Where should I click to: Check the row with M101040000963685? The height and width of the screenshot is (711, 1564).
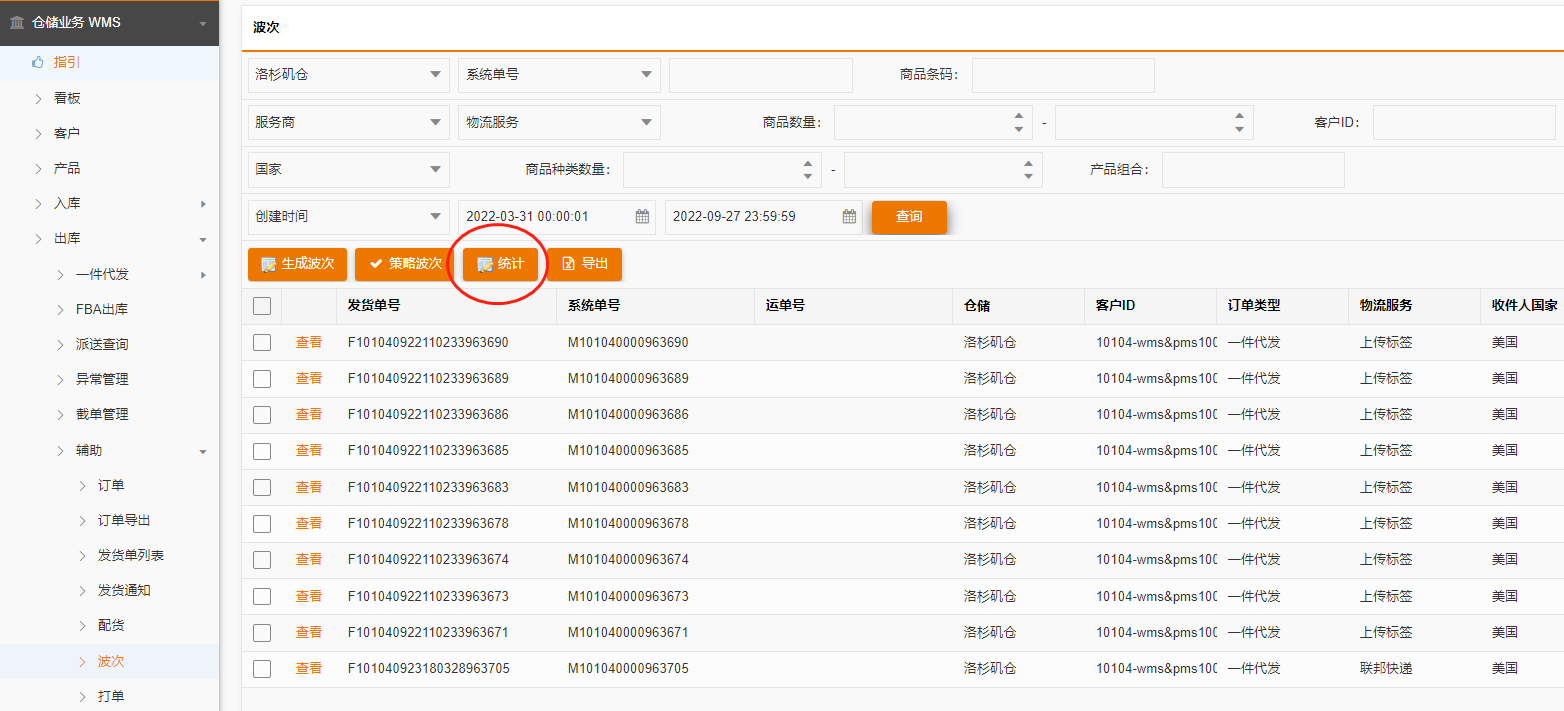(262, 451)
